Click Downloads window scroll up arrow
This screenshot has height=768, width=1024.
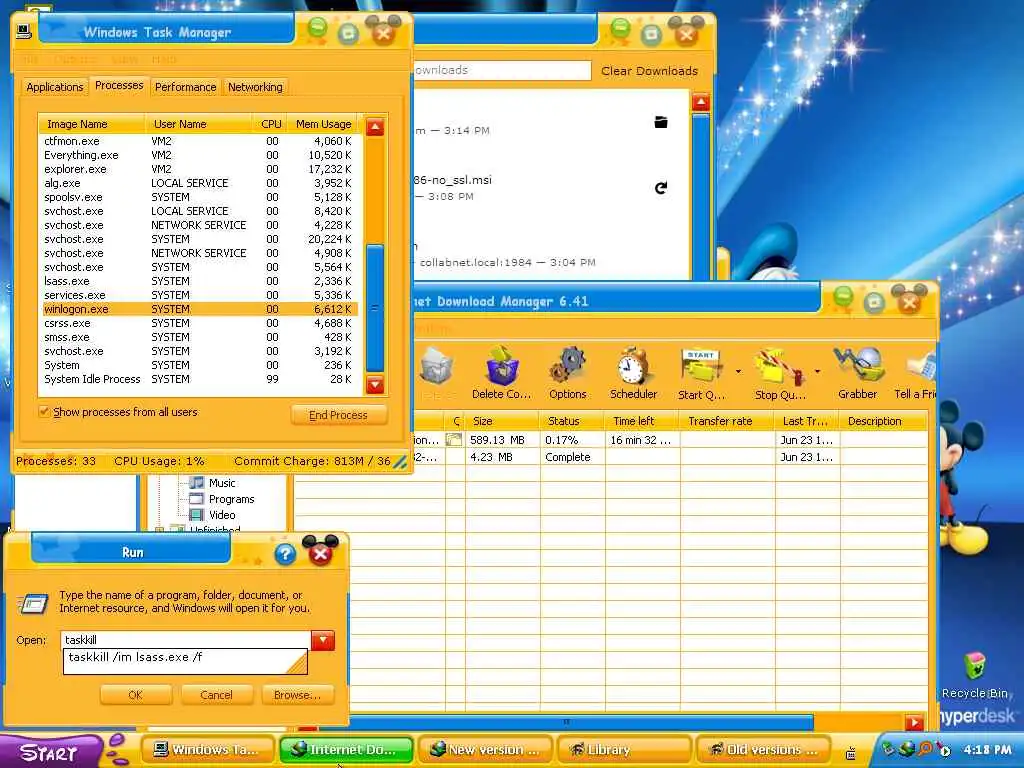click(x=701, y=103)
